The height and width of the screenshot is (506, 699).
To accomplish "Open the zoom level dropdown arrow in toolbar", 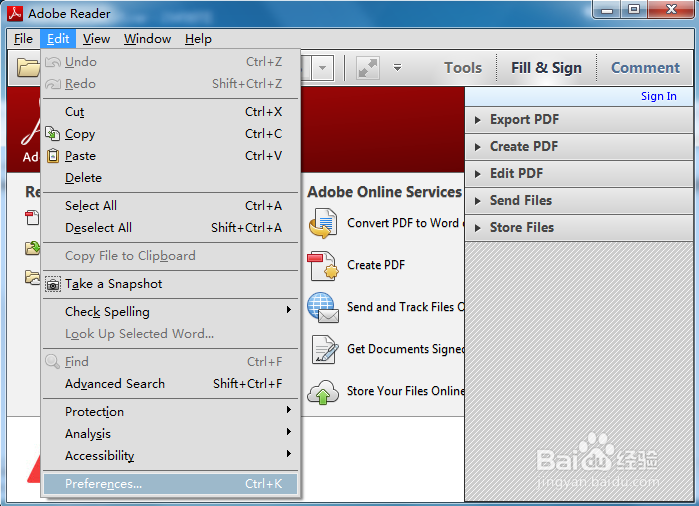I will click(x=323, y=68).
